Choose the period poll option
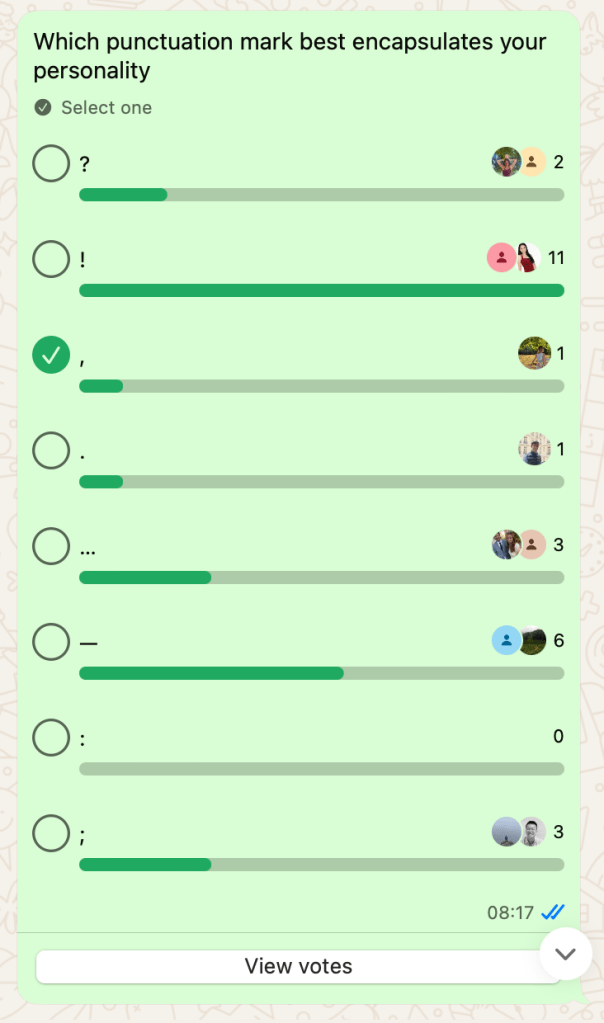 pos(51,450)
